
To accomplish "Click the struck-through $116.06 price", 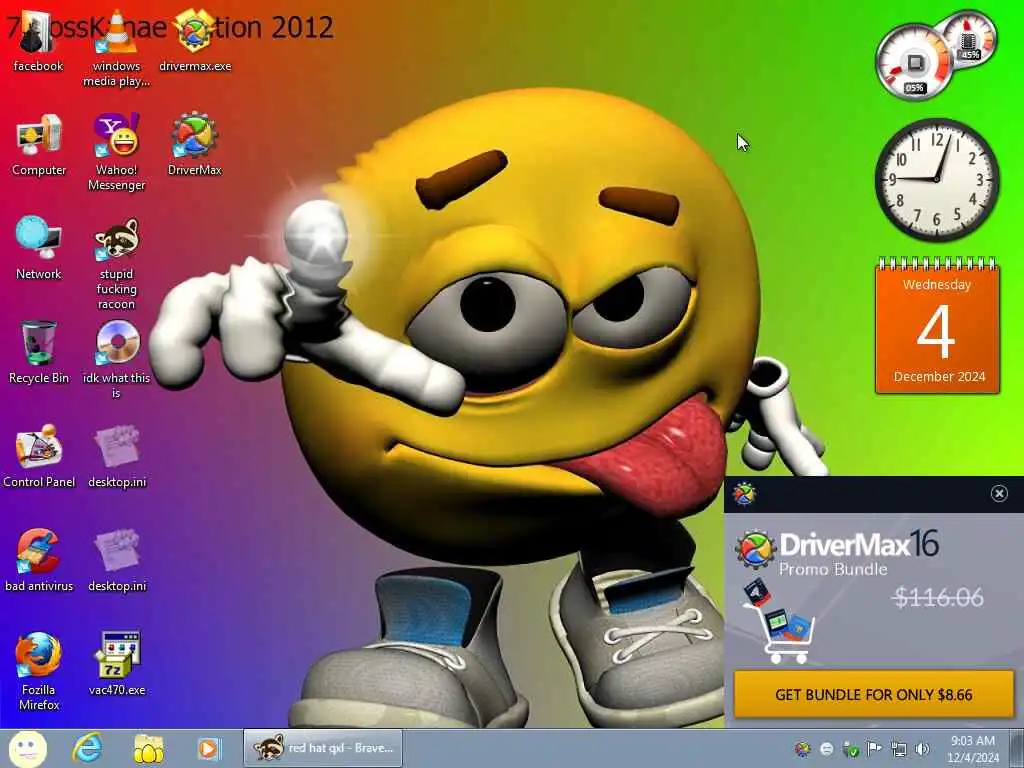I will [x=938, y=597].
